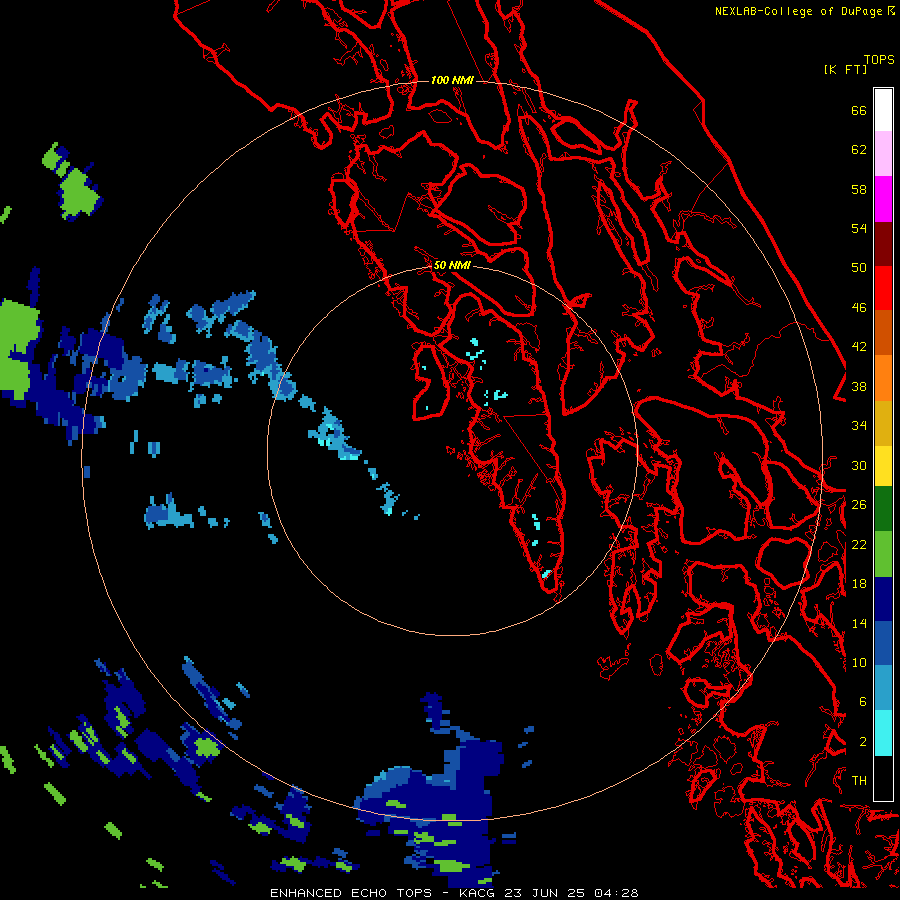Viewport: 900px width, 900px height.
Task: Pick the light green 22 kft swatch
Action: [883, 554]
